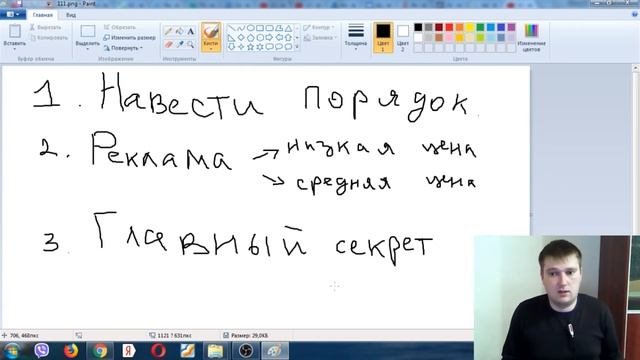Choose the straight Line shape
The image size is (640, 360).
[x=231, y=28]
